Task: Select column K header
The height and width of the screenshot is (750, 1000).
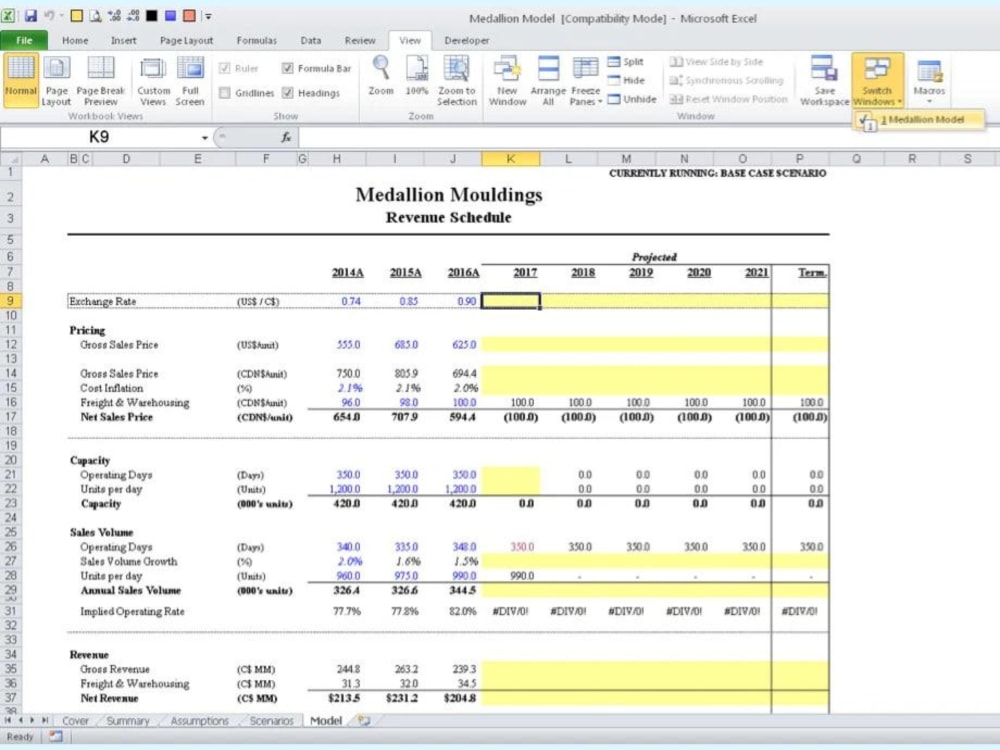Action: point(510,158)
